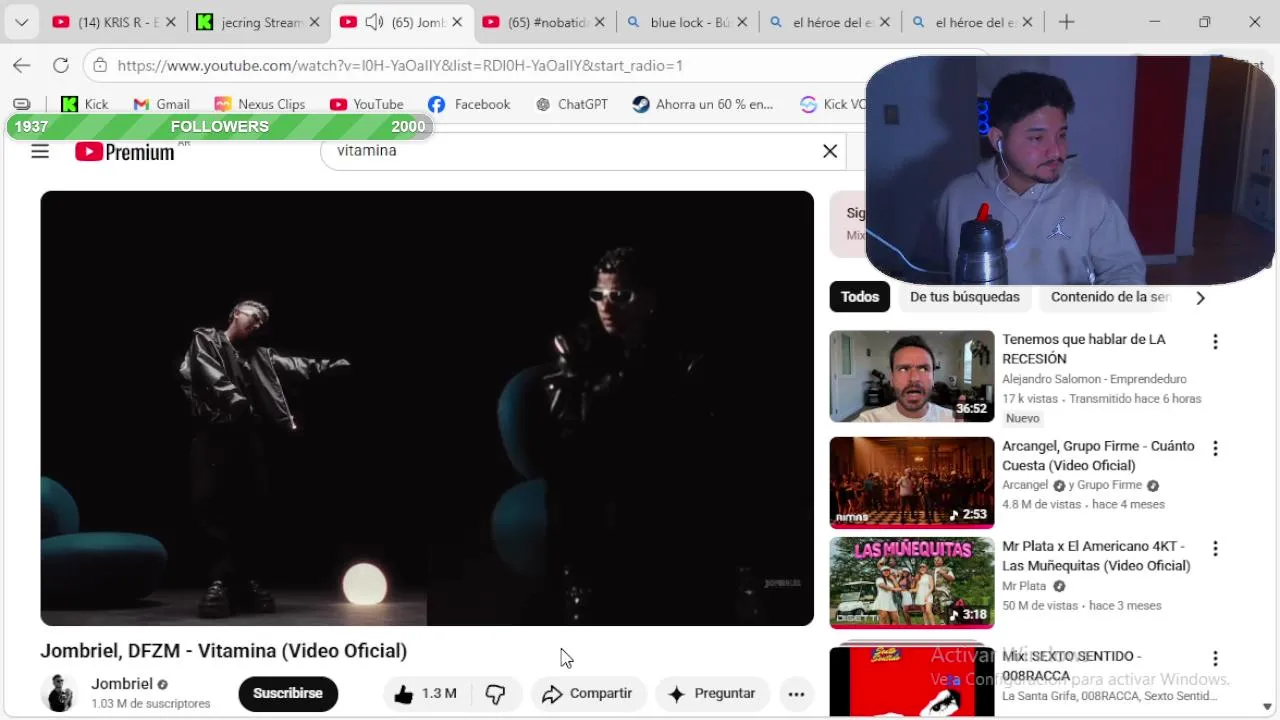
Task: Open the bookmarks bar tab groups icon
Action: point(22,104)
